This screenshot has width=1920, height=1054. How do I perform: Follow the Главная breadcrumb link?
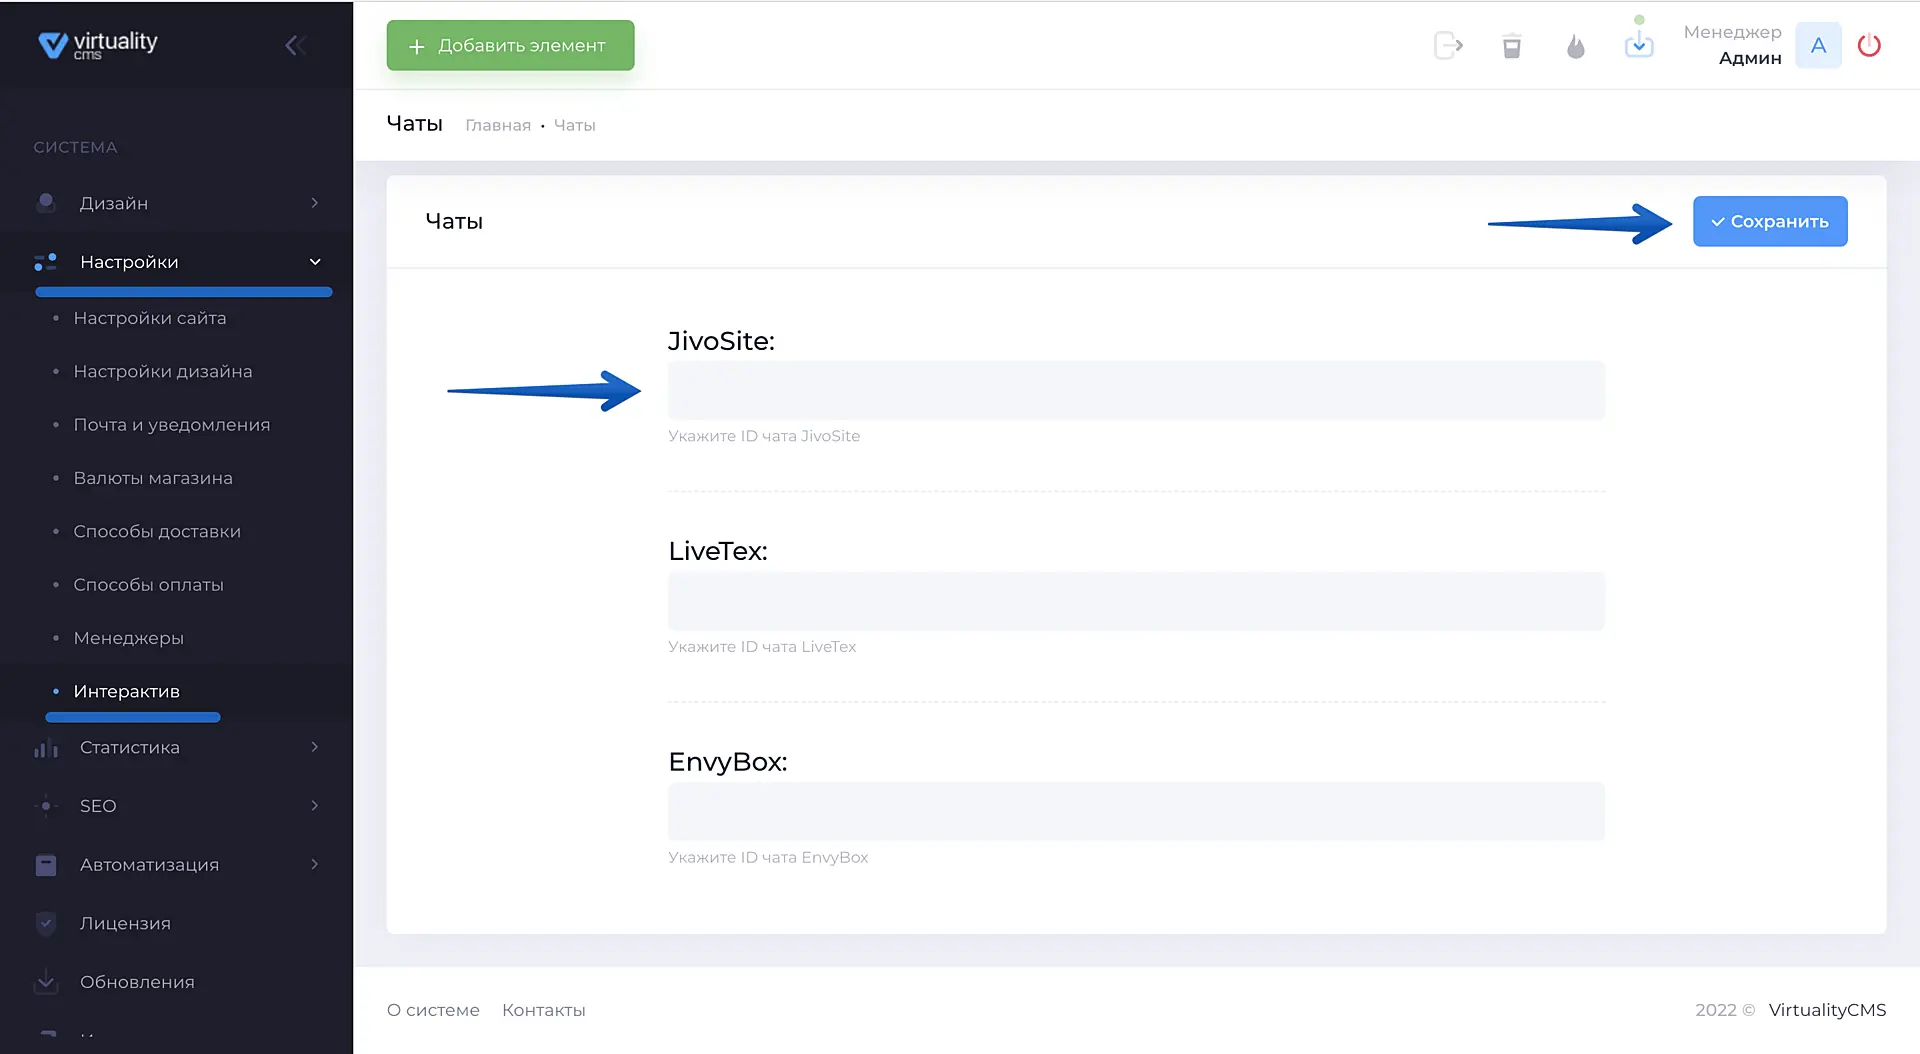tap(498, 125)
